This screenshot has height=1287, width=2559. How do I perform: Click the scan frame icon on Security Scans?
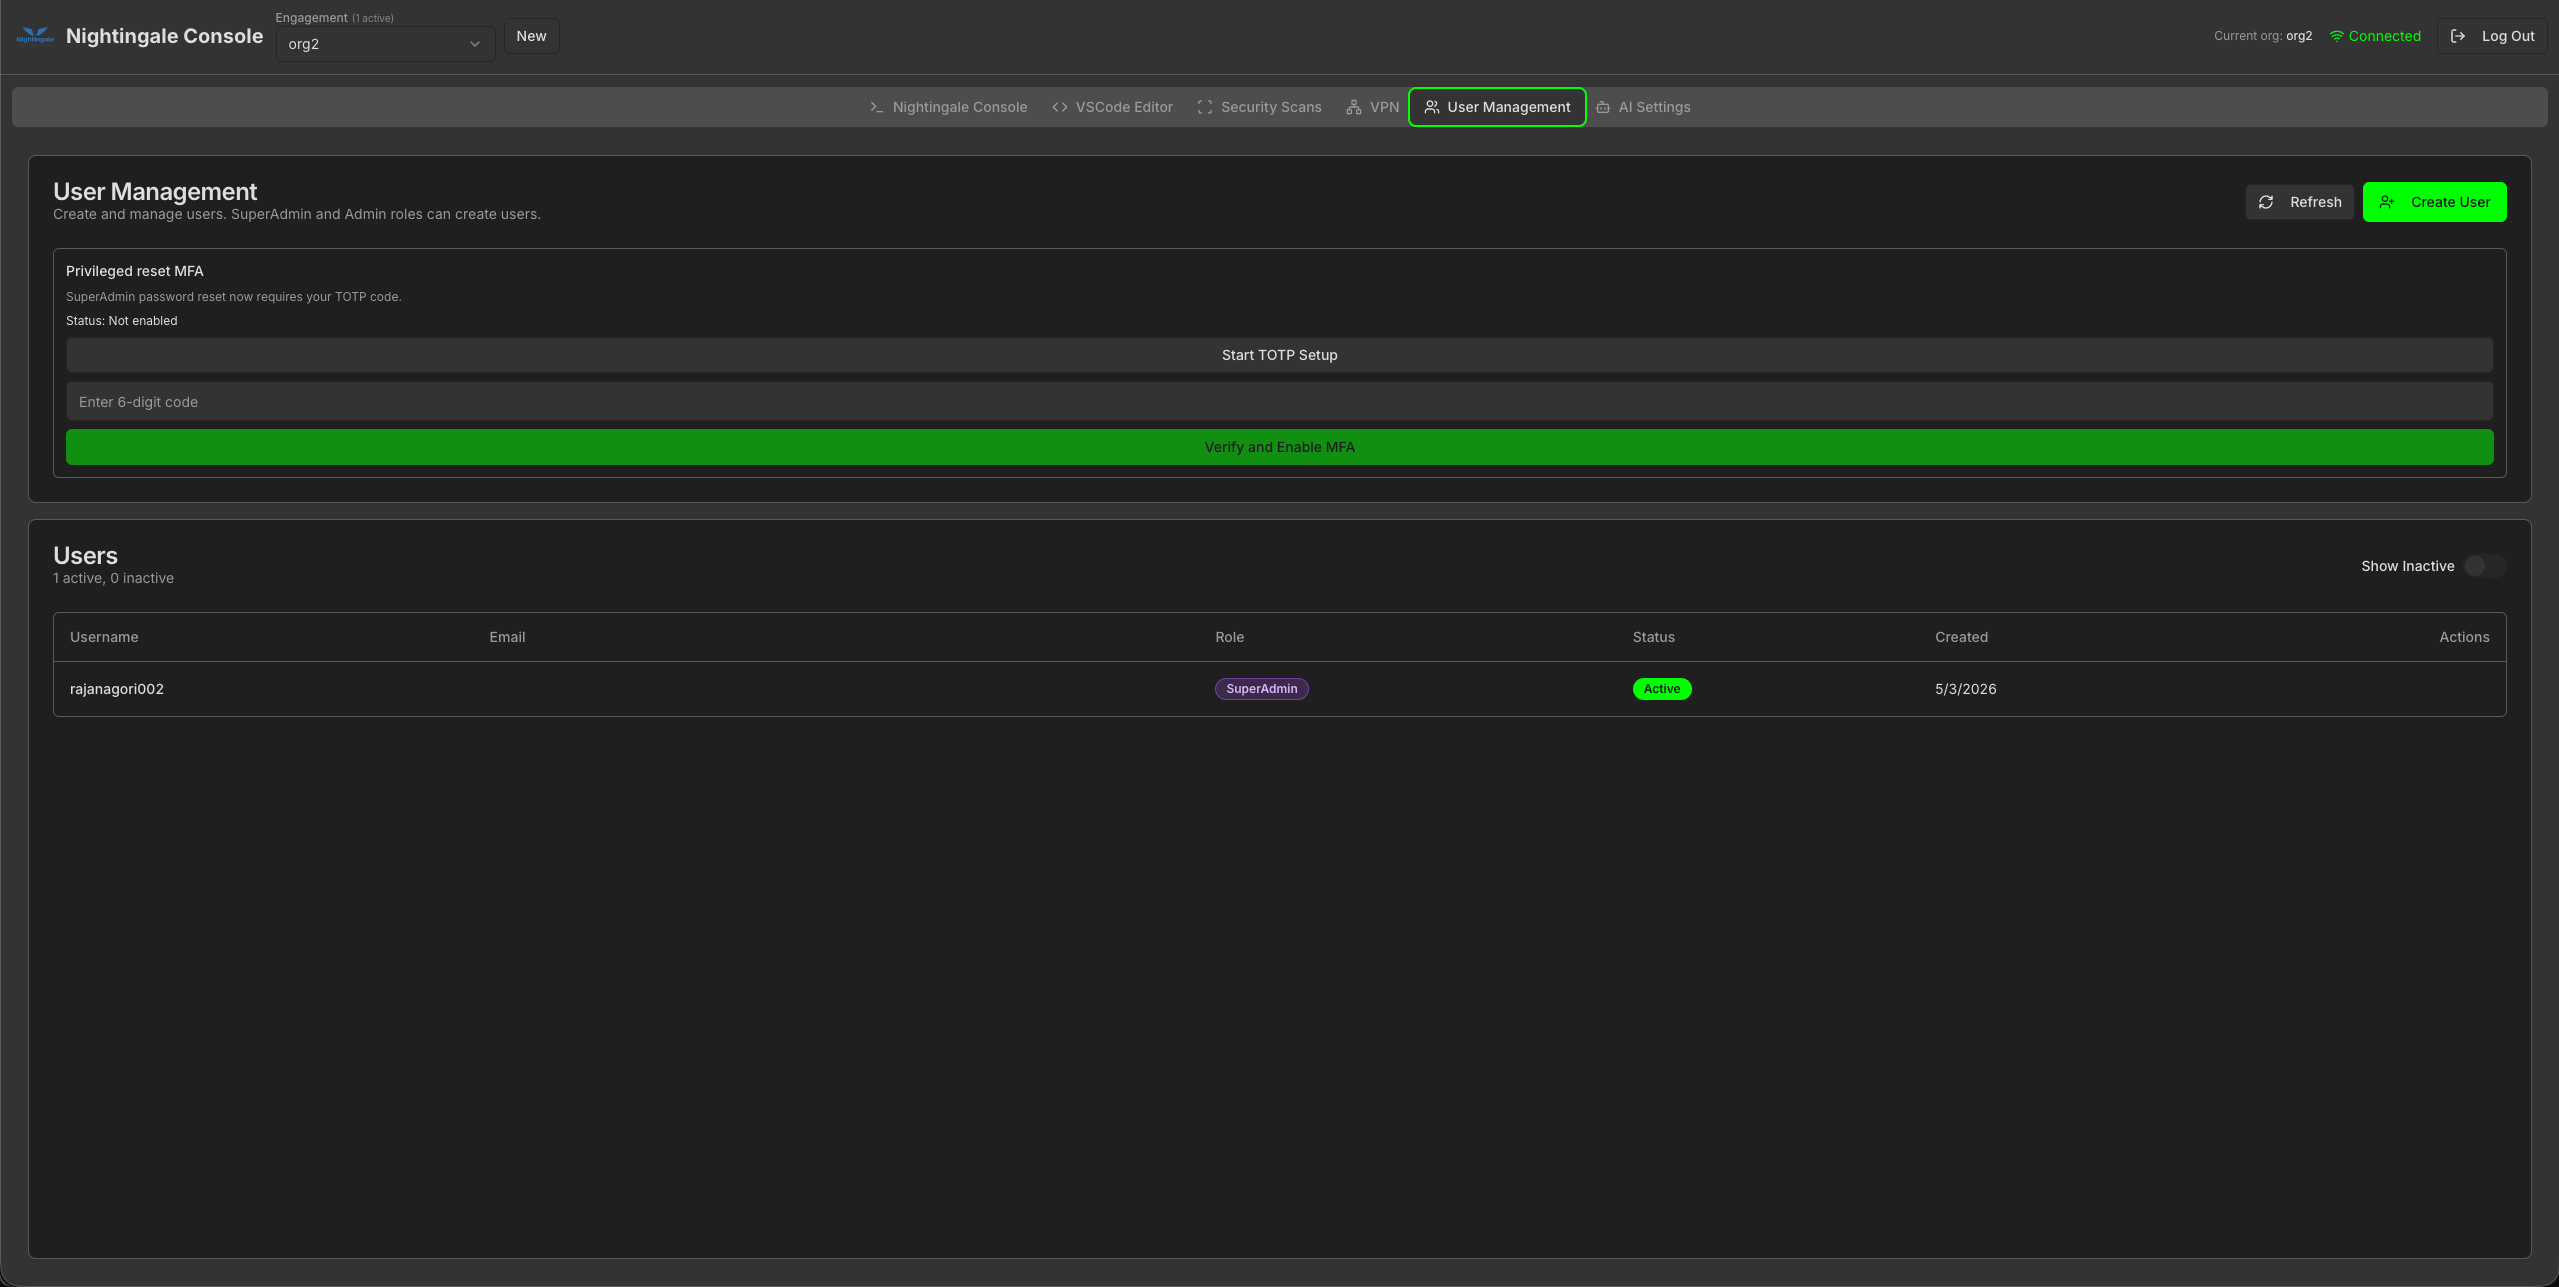(1204, 107)
